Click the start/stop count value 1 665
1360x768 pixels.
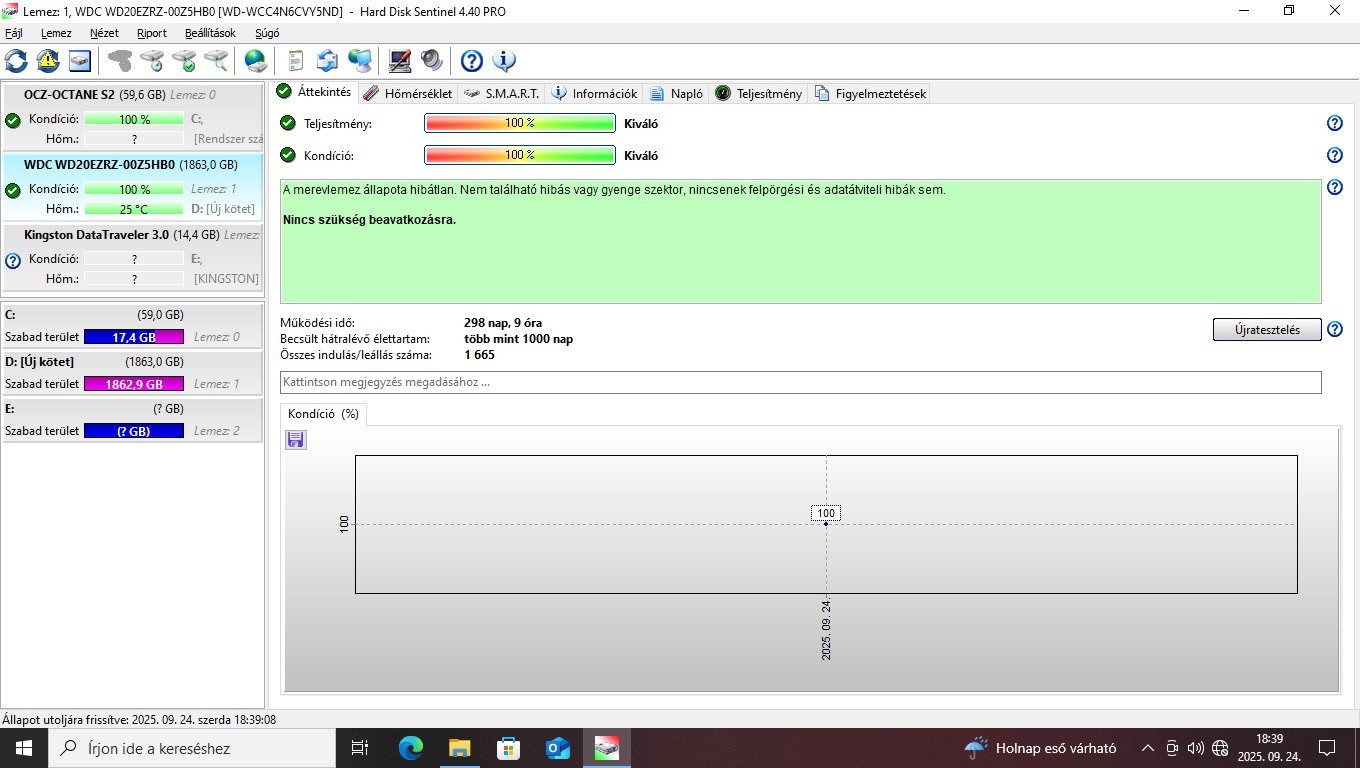[479, 355]
